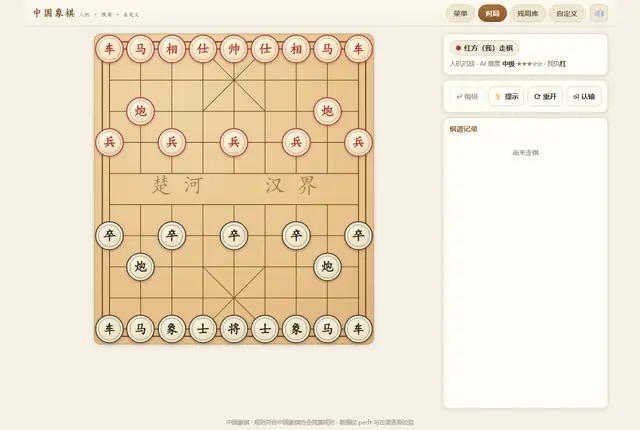Open the 菜单 menu tab
Screen dimensions: 640x430
point(460,13)
